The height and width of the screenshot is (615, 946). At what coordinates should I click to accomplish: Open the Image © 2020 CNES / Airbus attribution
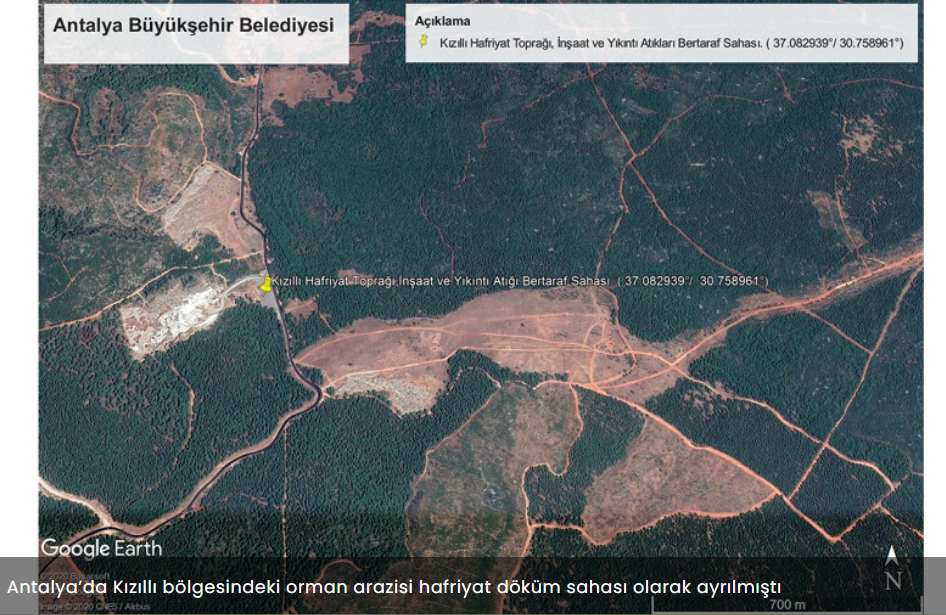click(95, 607)
